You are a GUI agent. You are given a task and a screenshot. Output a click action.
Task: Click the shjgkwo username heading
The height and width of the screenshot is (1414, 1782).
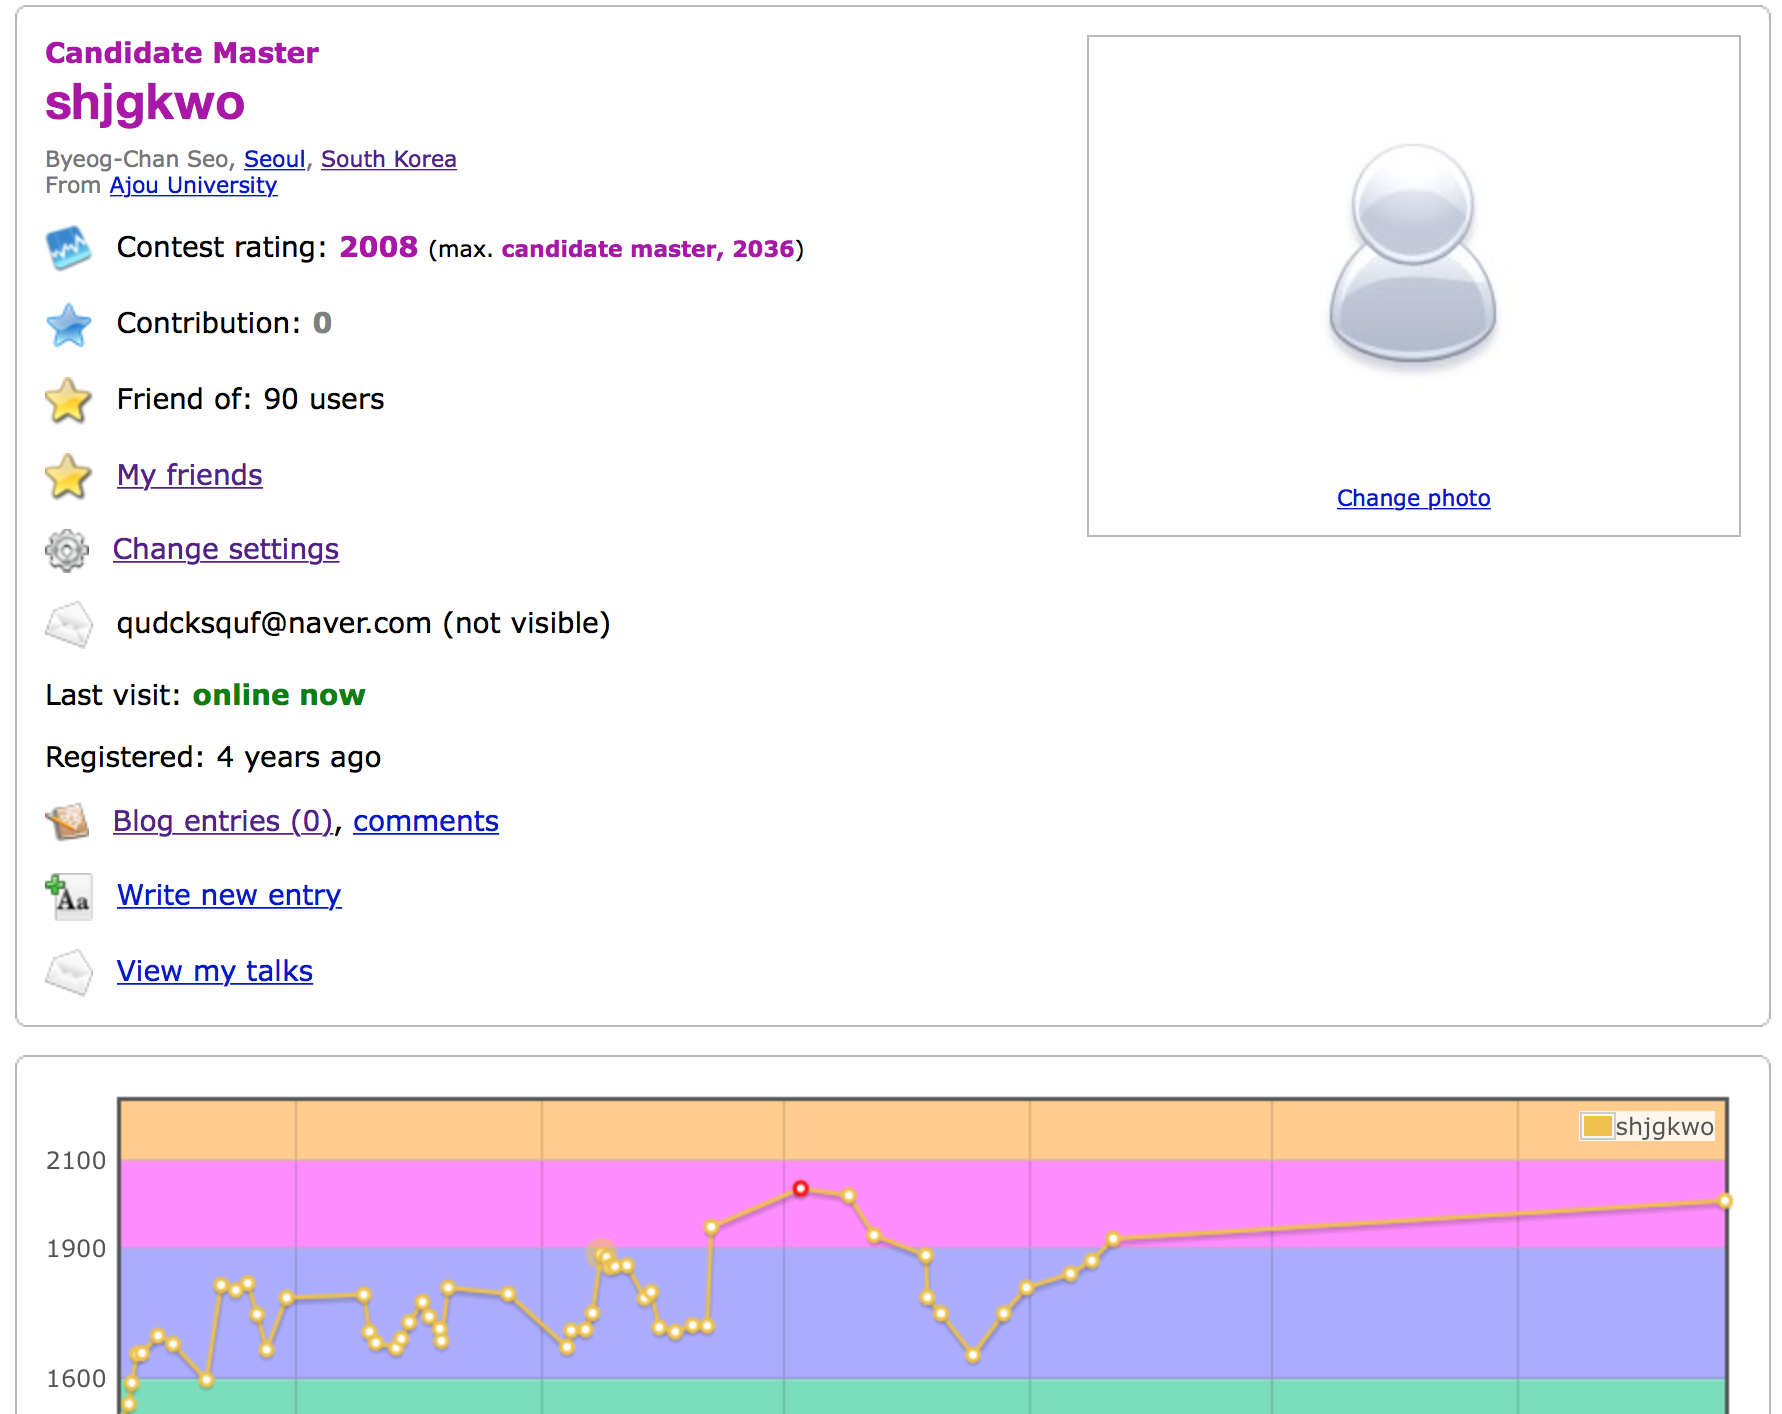(x=145, y=102)
